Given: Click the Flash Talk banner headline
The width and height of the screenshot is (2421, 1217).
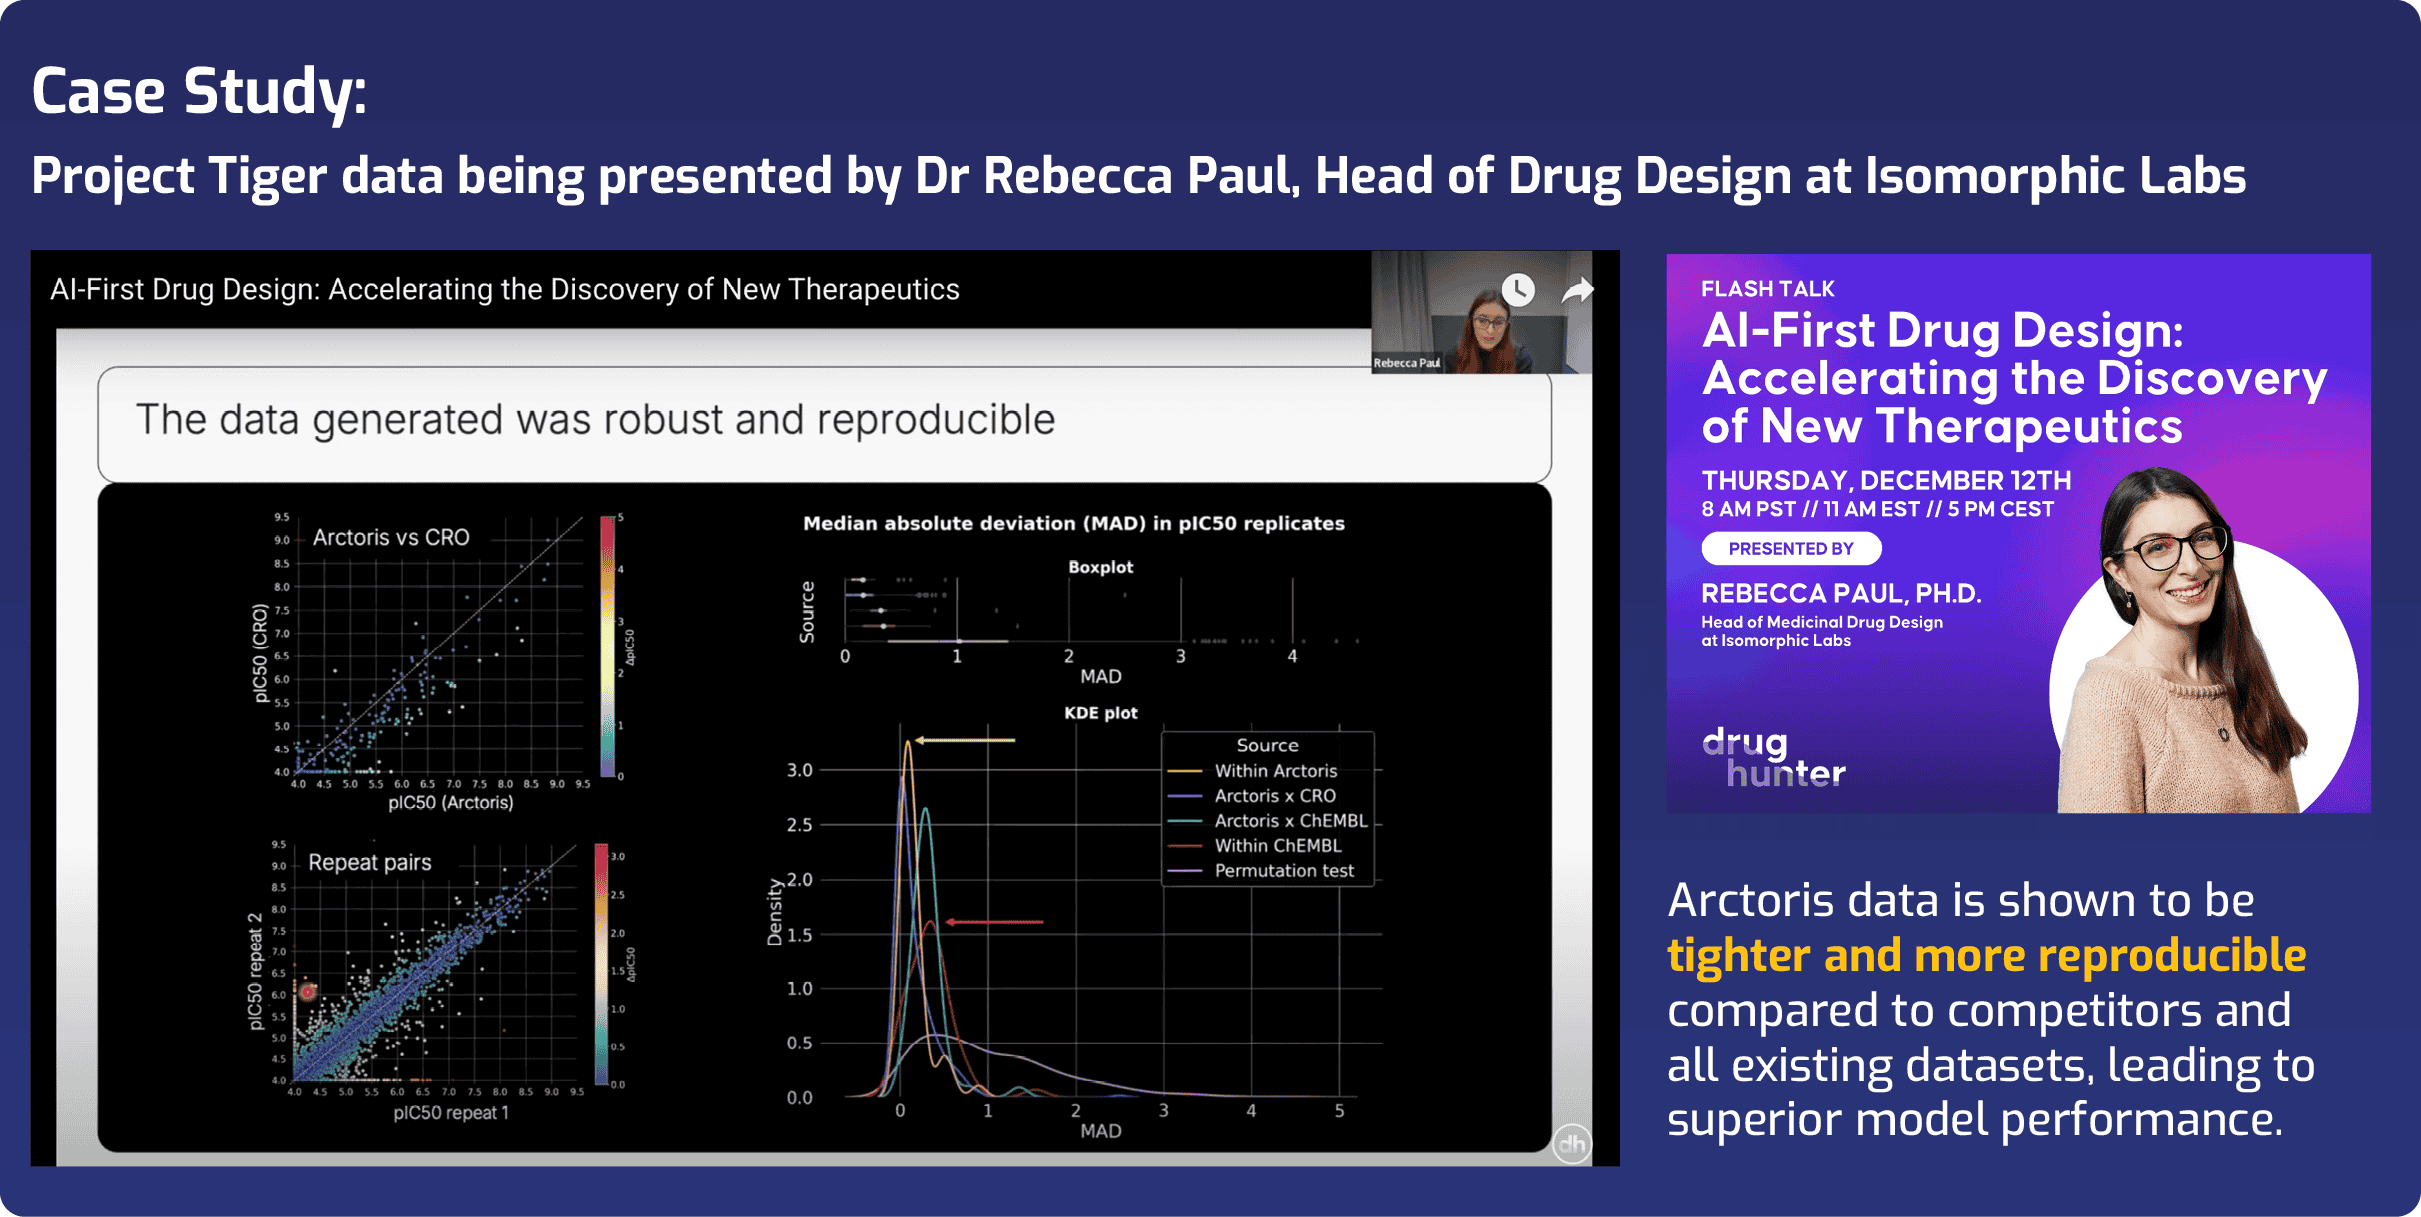Looking at the screenshot, I should 2013,378.
